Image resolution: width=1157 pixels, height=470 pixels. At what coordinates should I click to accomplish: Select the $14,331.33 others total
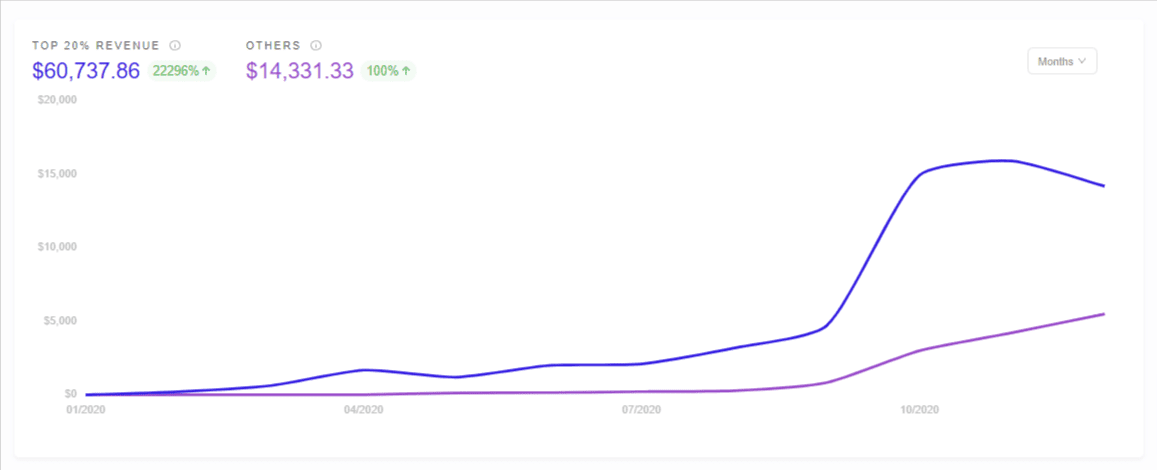tap(300, 71)
